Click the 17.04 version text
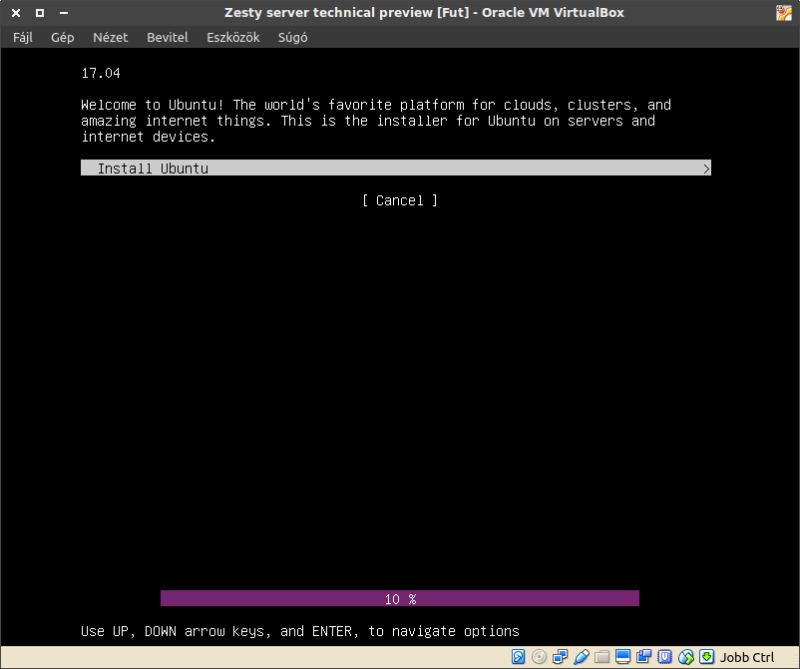This screenshot has height=669, width=800. tap(101, 73)
